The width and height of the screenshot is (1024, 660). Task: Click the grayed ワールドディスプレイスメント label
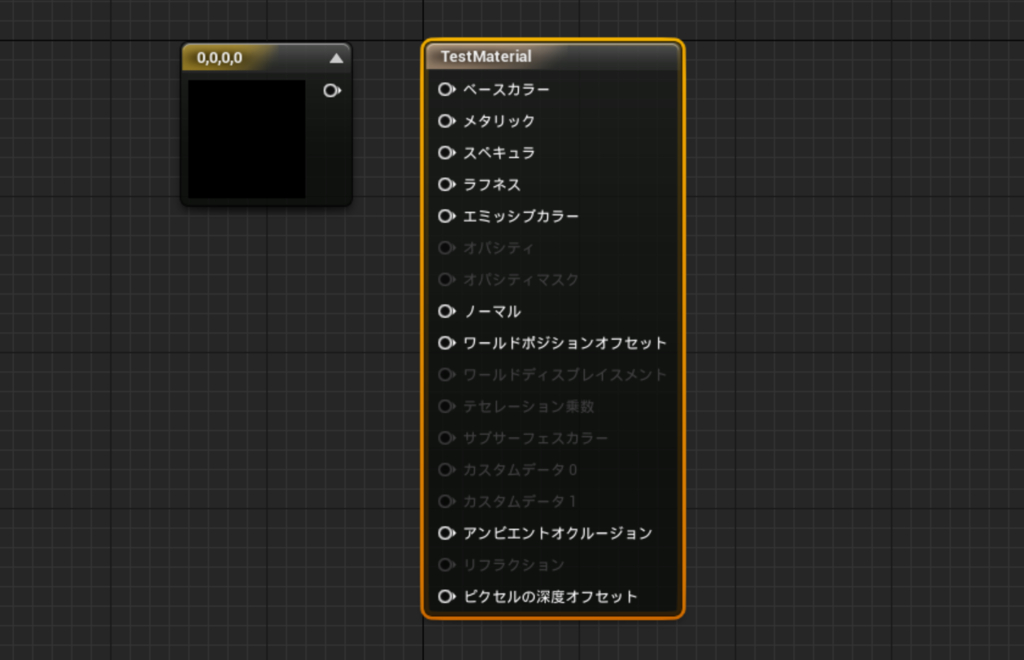(565, 375)
